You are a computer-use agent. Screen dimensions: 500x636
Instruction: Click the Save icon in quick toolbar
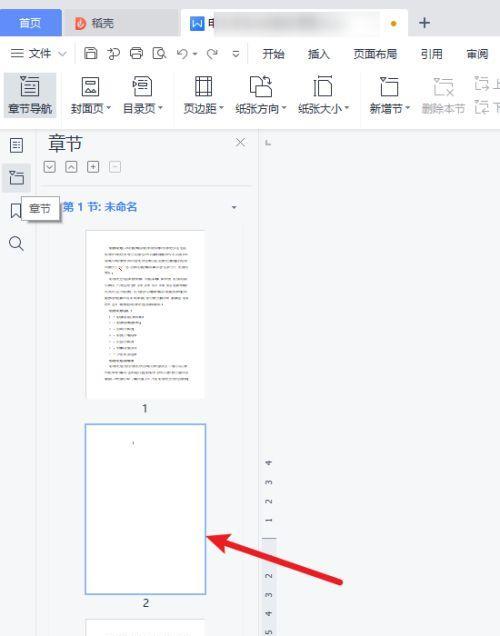click(90, 53)
